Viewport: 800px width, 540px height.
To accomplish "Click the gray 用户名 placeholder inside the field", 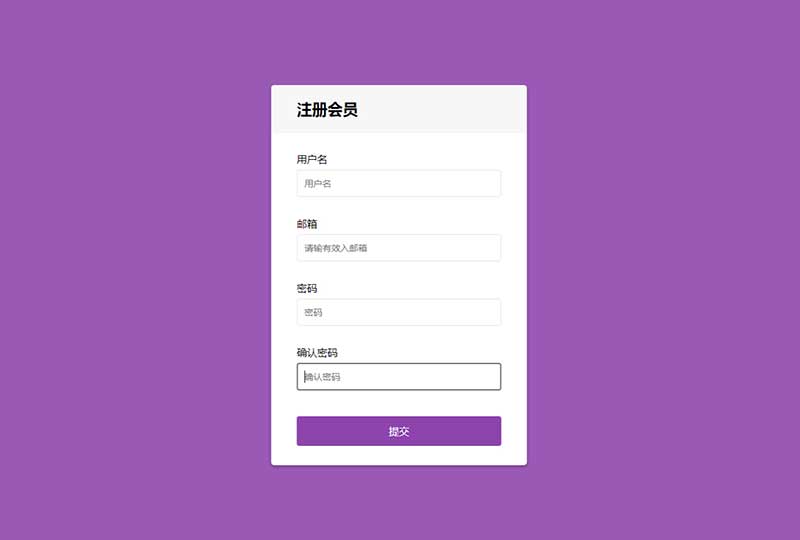I will 317,183.
